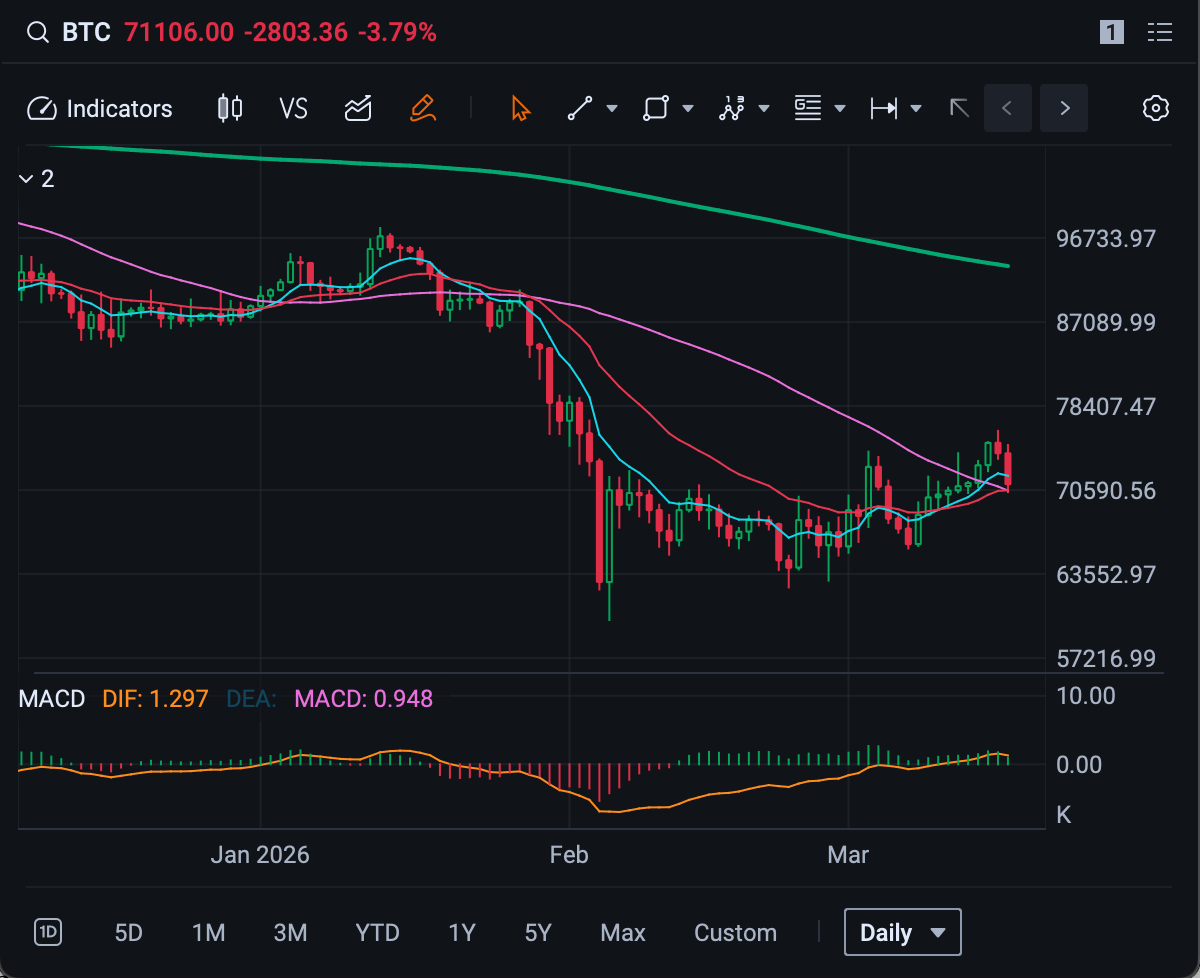Image resolution: width=1200 pixels, height=978 pixels.
Task: Go to next toolbar page arrow
Action: point(1064,109)
